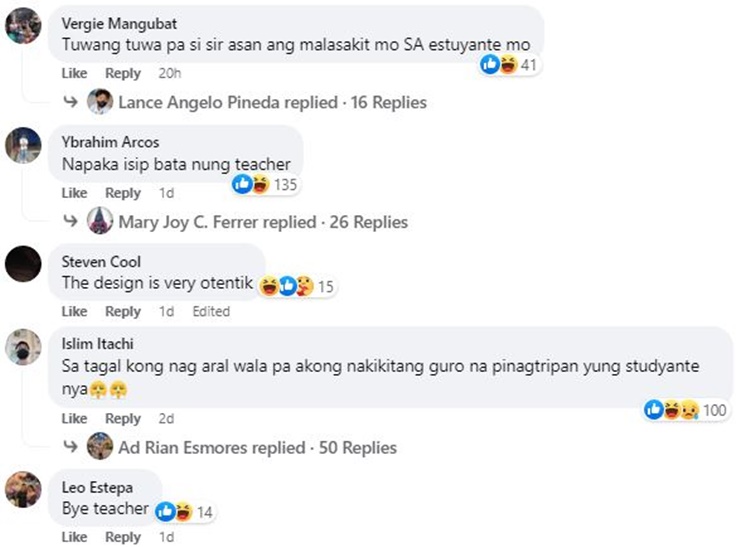
Task: Expand 26 replies under Mary Joy C. Ferrer
Action: [x=262, y=222]
